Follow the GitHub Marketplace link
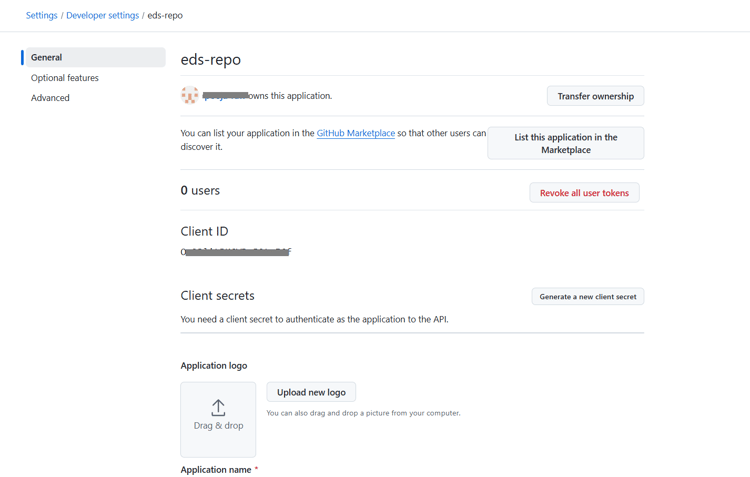This screenshot has width=750, height=477. point(355,133)
